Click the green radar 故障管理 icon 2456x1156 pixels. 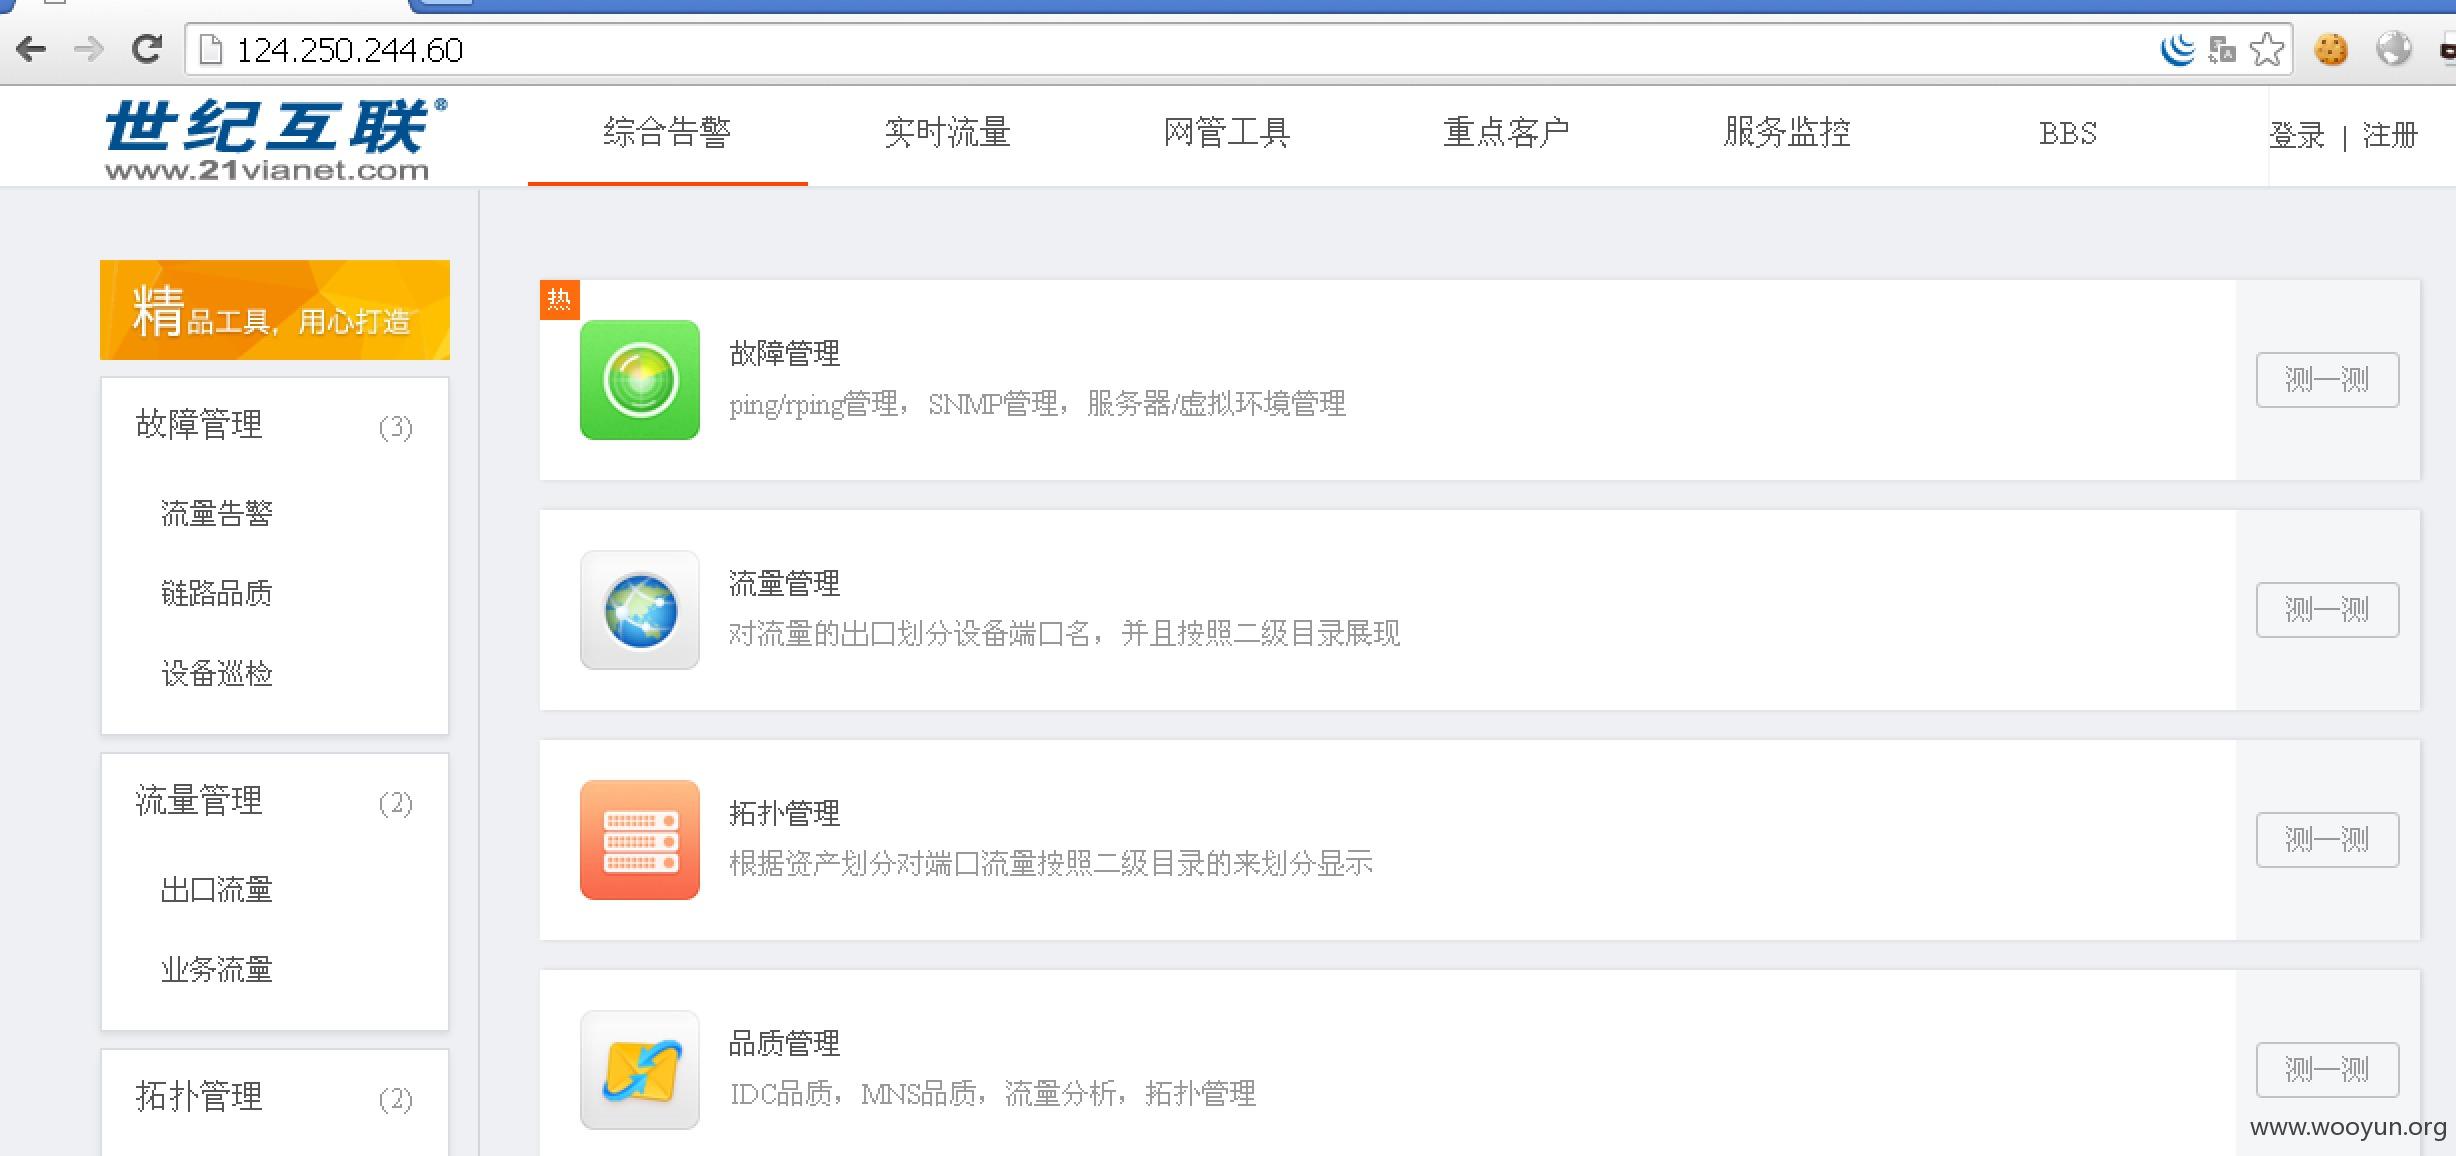pos(640,380)
